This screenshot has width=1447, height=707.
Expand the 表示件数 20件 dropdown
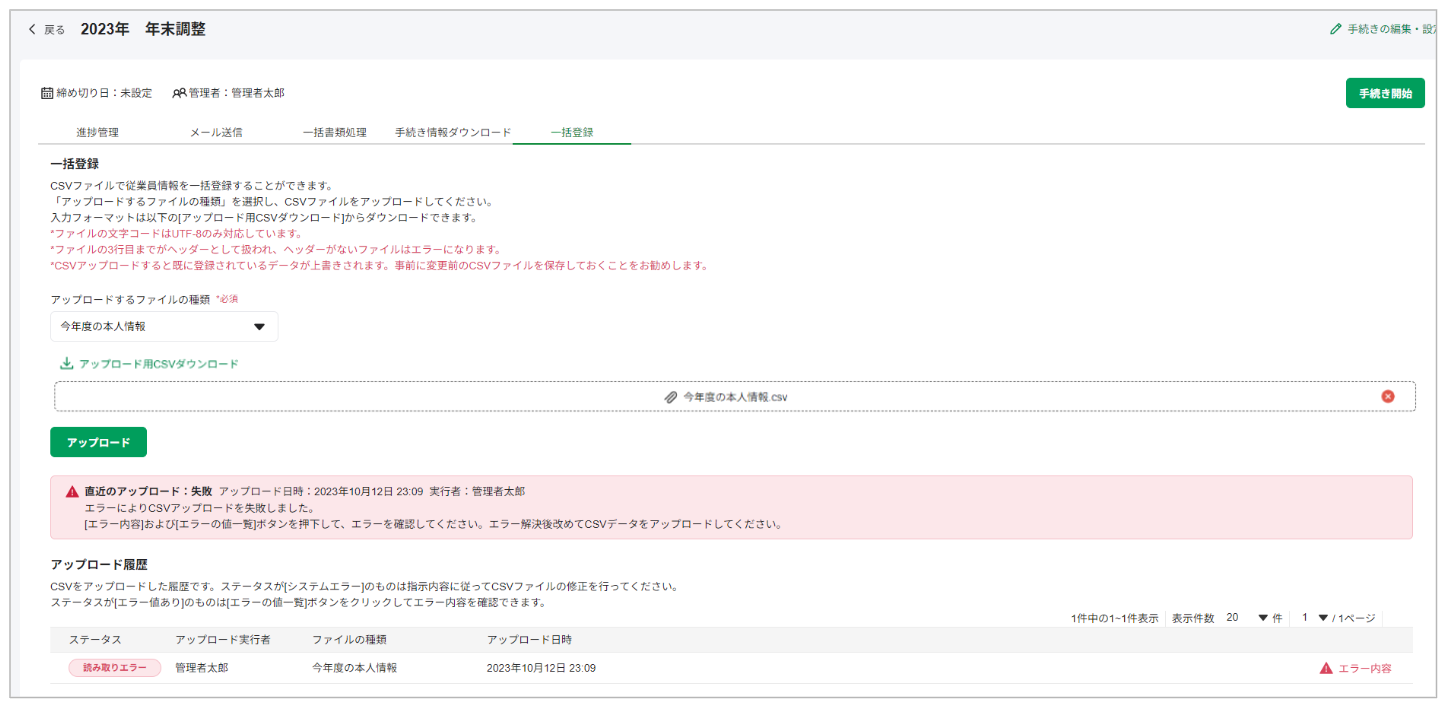click(1262, 618)
